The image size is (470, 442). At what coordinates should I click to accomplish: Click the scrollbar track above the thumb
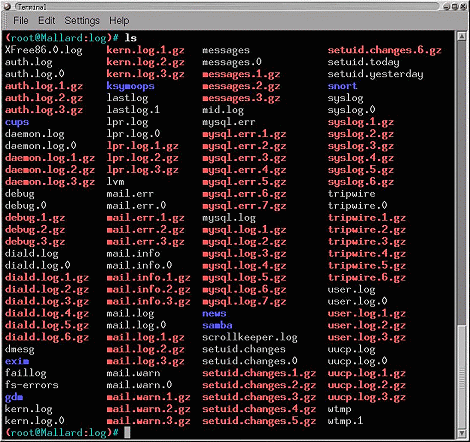click(x=462, y=182)
